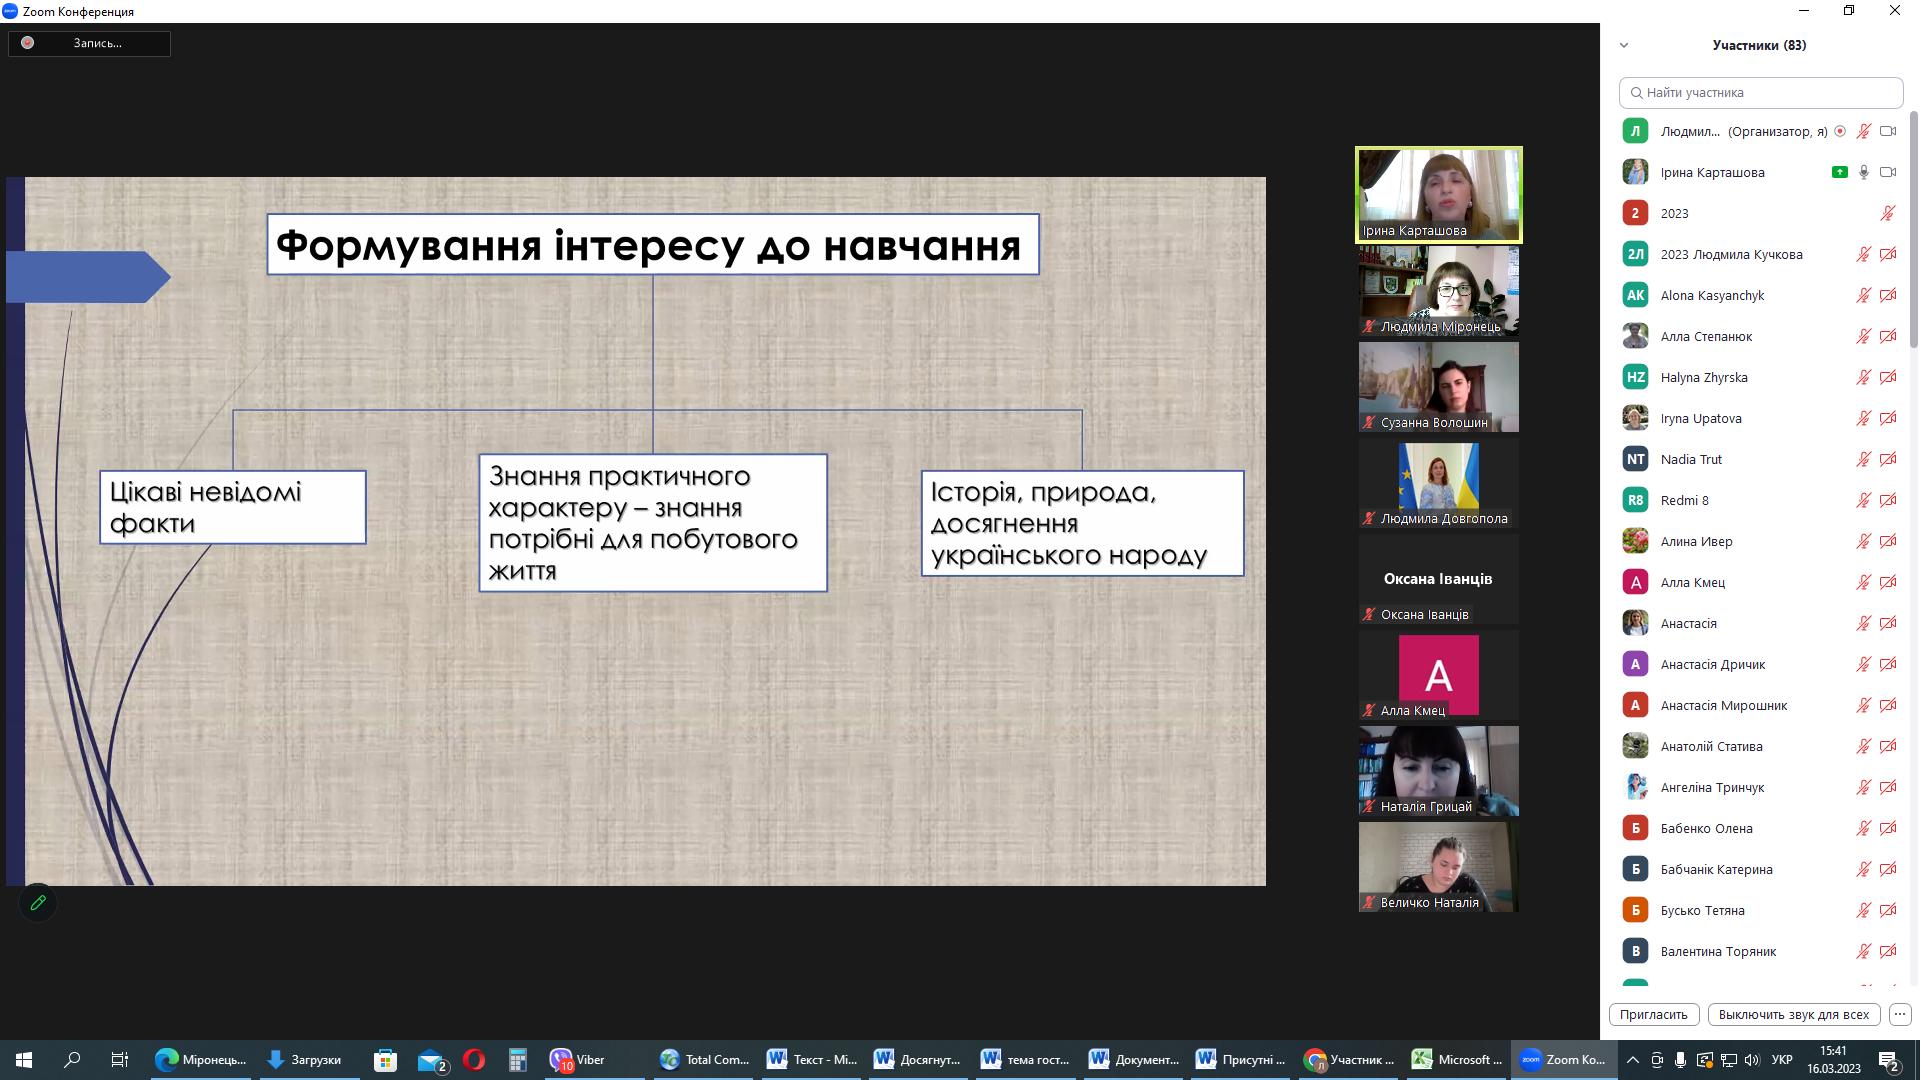Click the microphone icon next to Ірина Карташова
This screenshot has height=1080, width=1920.
(x=1864, y=172)
